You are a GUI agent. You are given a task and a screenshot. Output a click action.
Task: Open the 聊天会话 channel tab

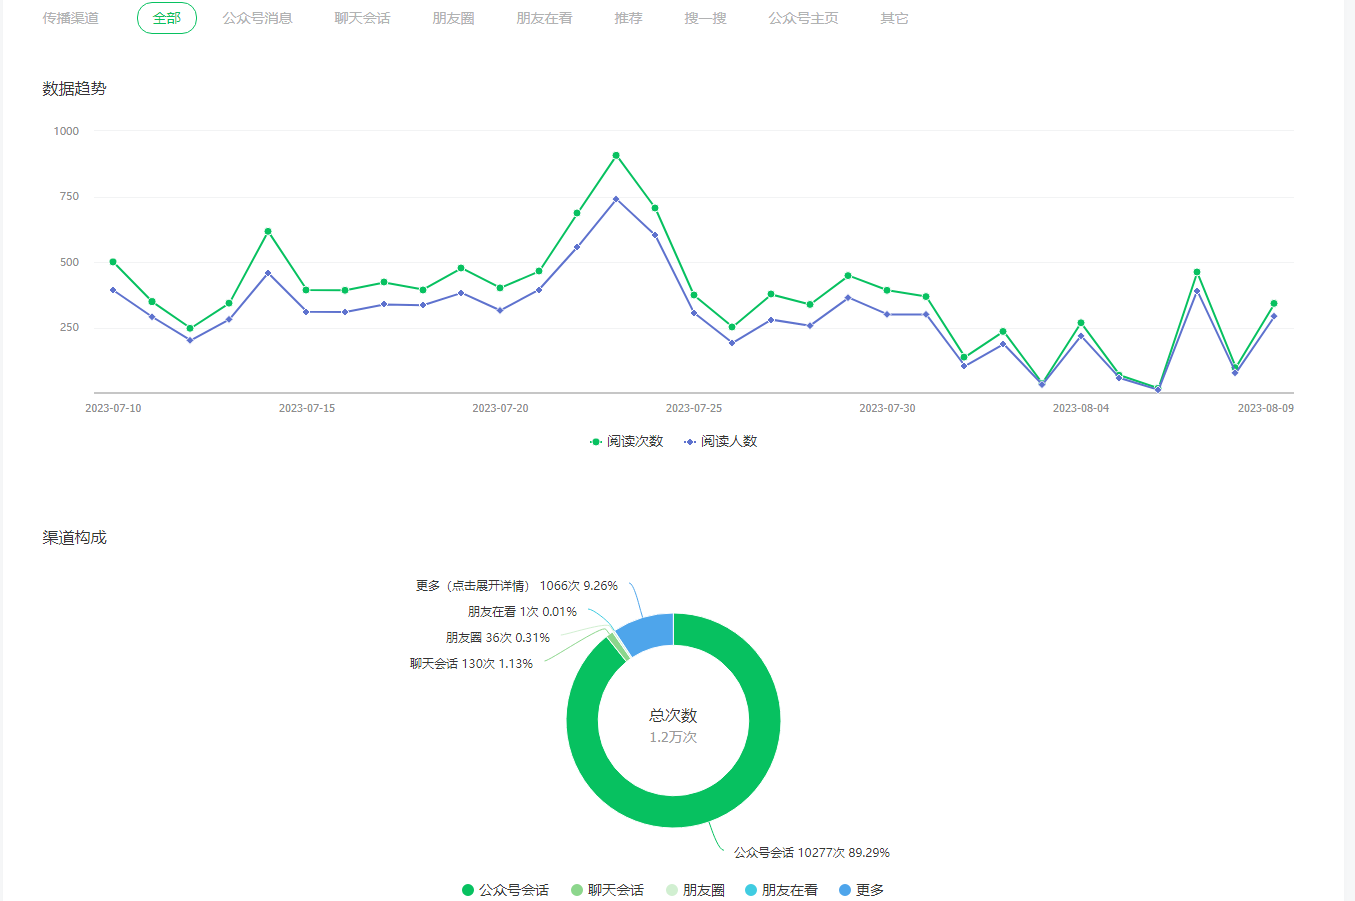362,18
